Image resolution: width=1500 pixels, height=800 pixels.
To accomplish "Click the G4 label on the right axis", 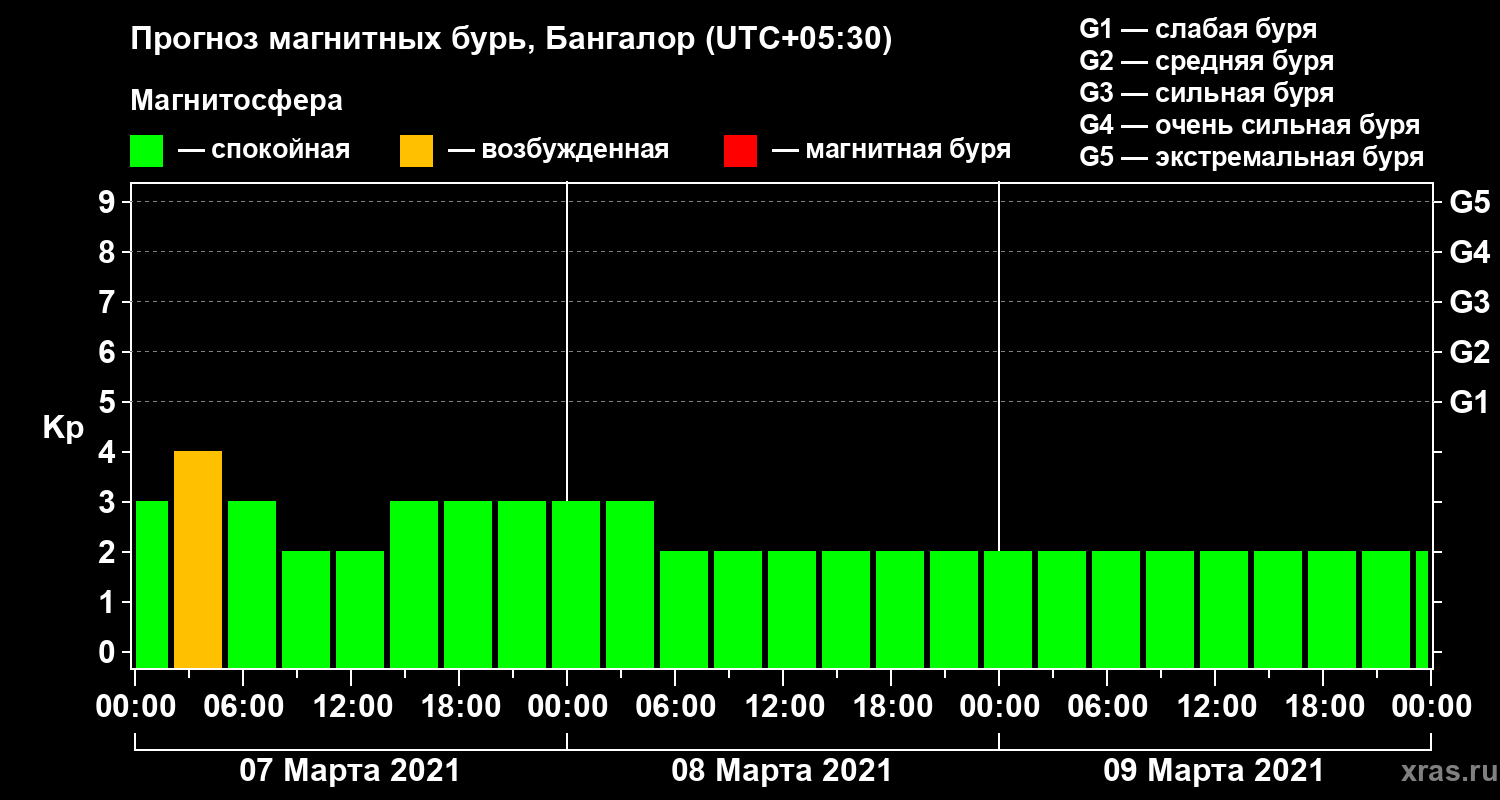I will 1470,253.
